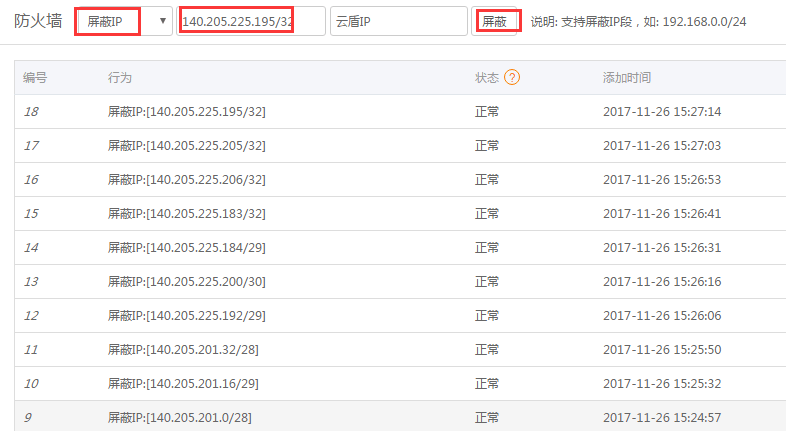Click the 屏蔽IP:[140.205.225.184/29] entry

186,248
